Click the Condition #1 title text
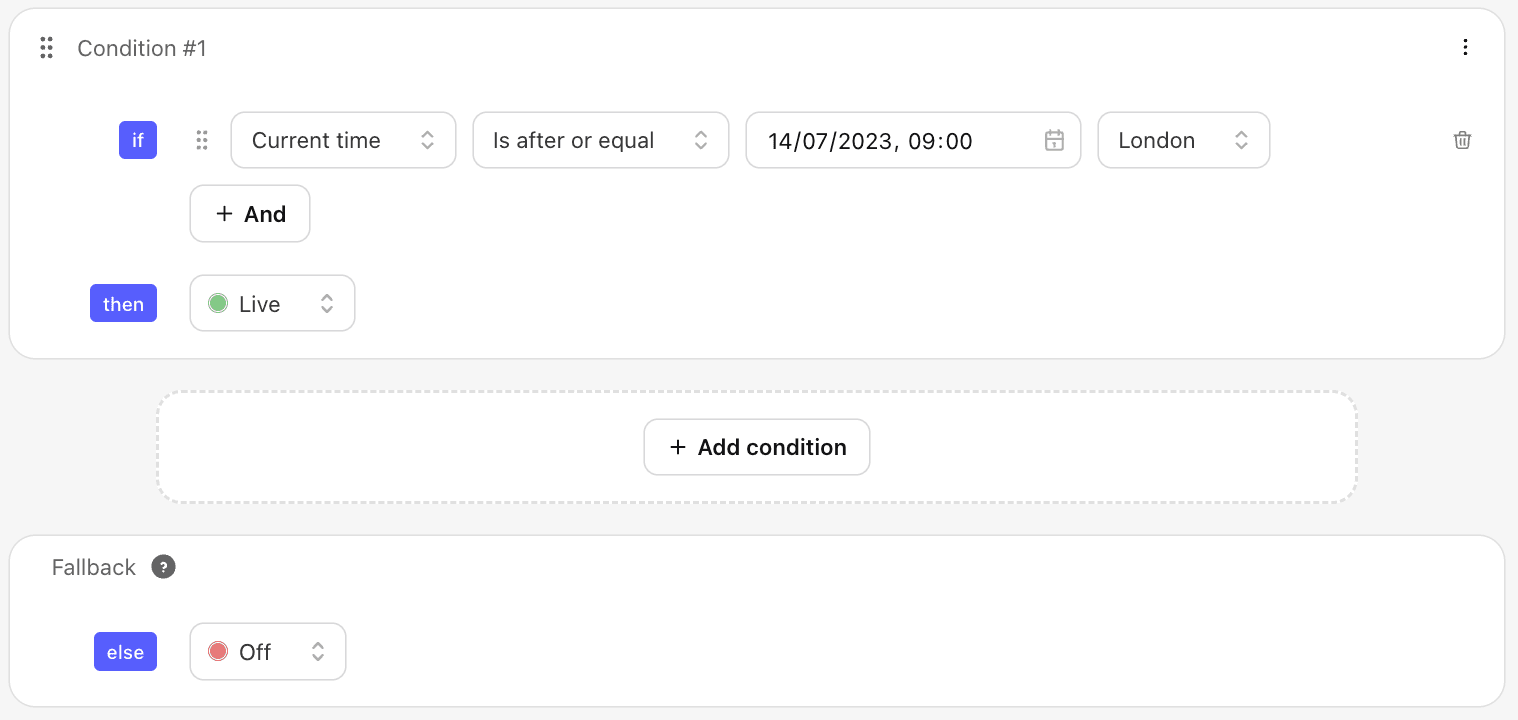1518x720 pixels. [x=142, y=48]
